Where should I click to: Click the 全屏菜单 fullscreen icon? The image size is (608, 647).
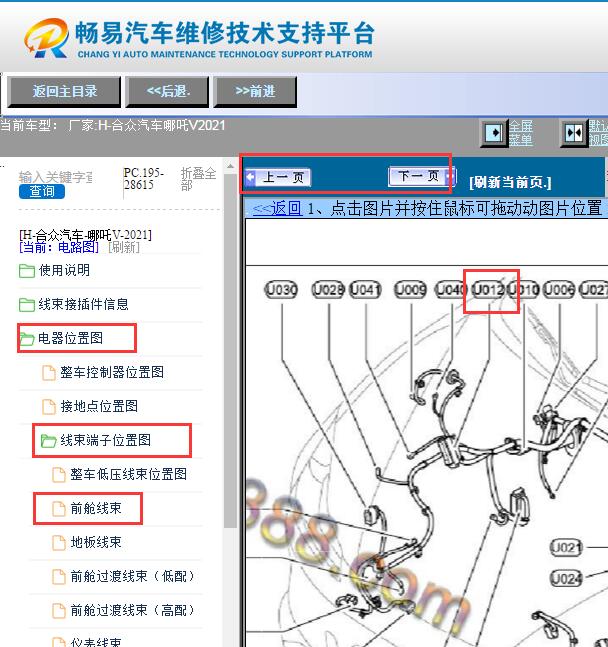pyautogui.click(x=494, y=133)
